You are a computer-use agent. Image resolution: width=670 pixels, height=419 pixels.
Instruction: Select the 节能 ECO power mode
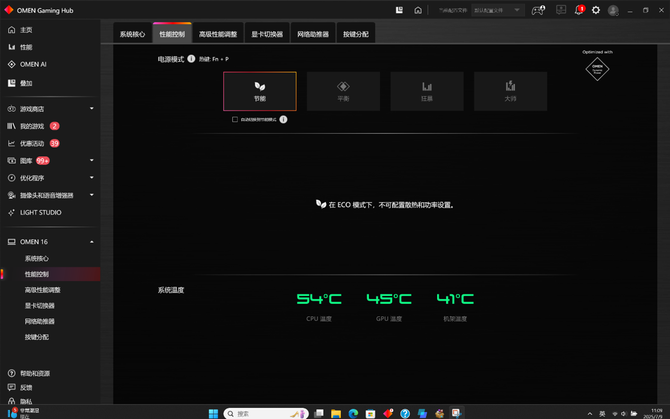pos(260,91)
